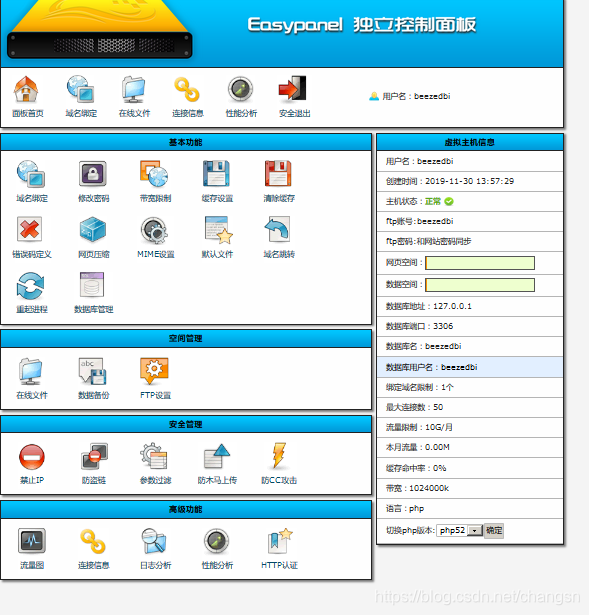The width and height of the screenshot is (589, 615).
Task: Open 缓存设置 floppy disk icon
Action: pos(216,173)
